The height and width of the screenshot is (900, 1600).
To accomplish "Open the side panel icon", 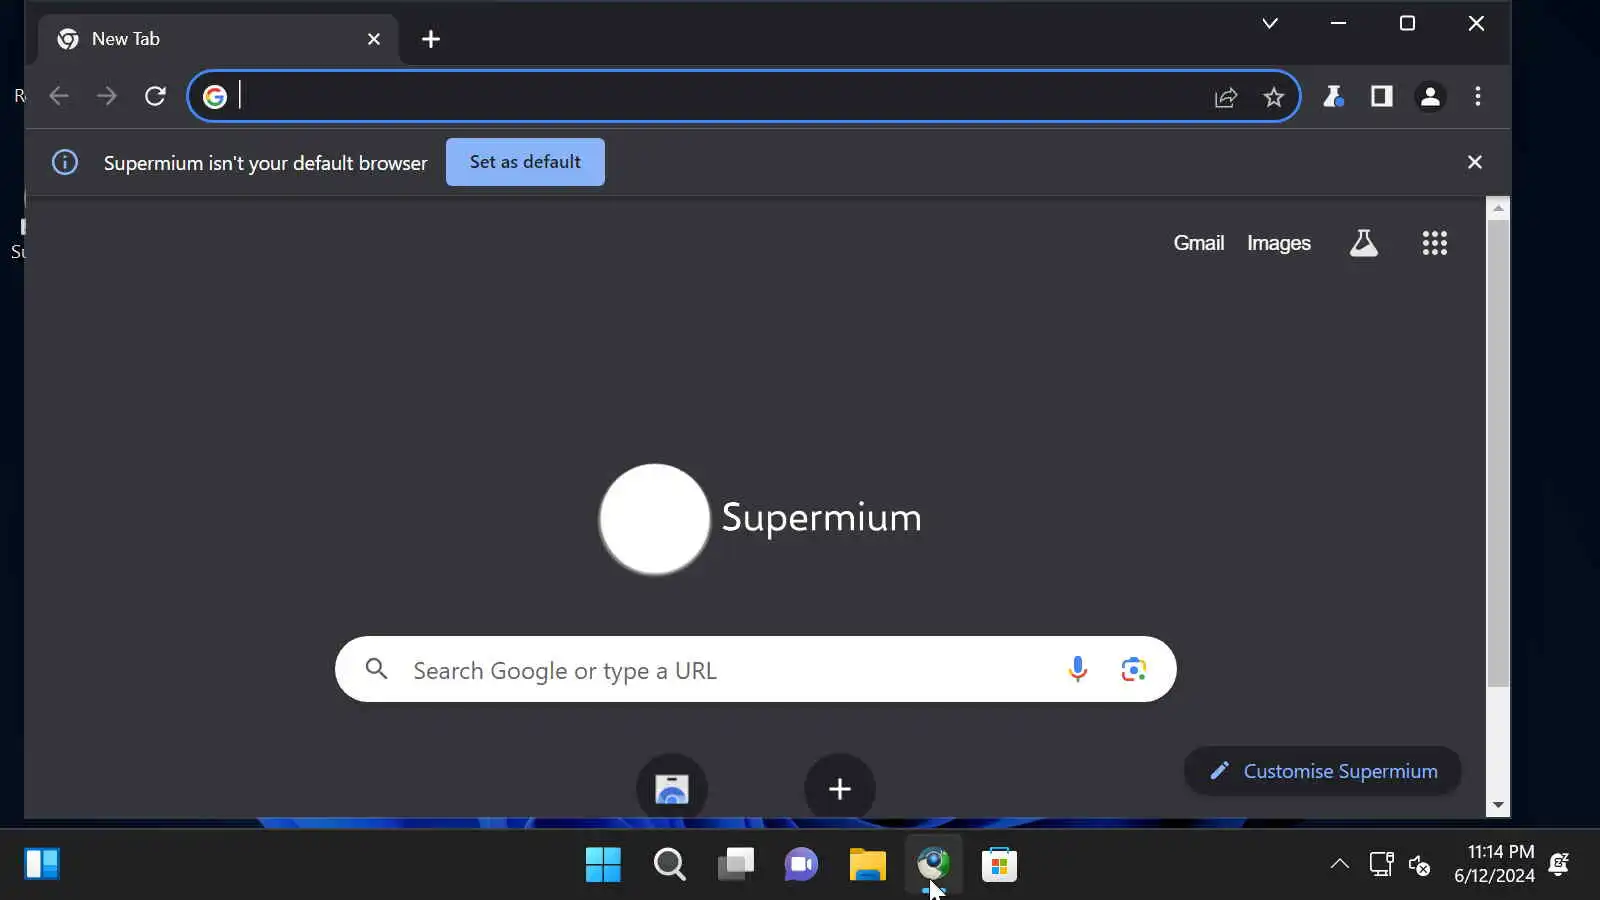I will (x=1382, y=96).
